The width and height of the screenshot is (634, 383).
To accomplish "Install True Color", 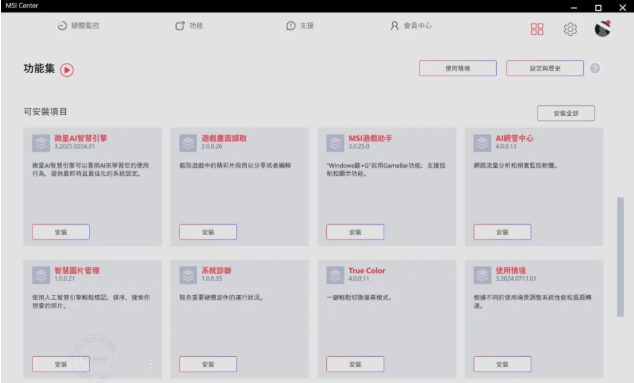I will coord(355,364).
